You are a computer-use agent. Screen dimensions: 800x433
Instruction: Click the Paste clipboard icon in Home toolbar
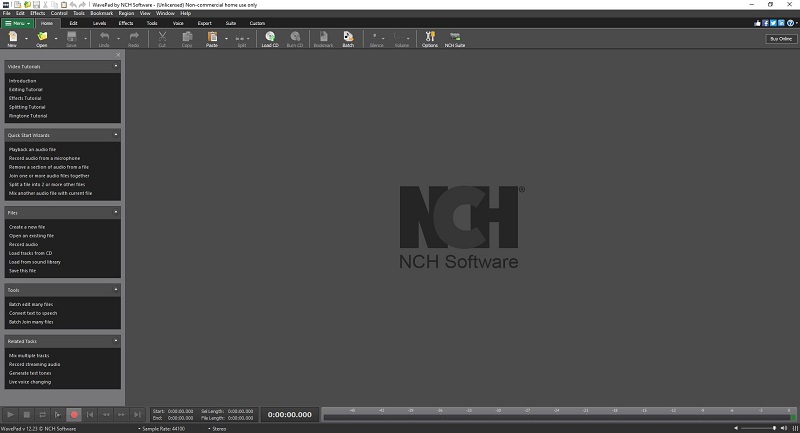pos(212,36)
